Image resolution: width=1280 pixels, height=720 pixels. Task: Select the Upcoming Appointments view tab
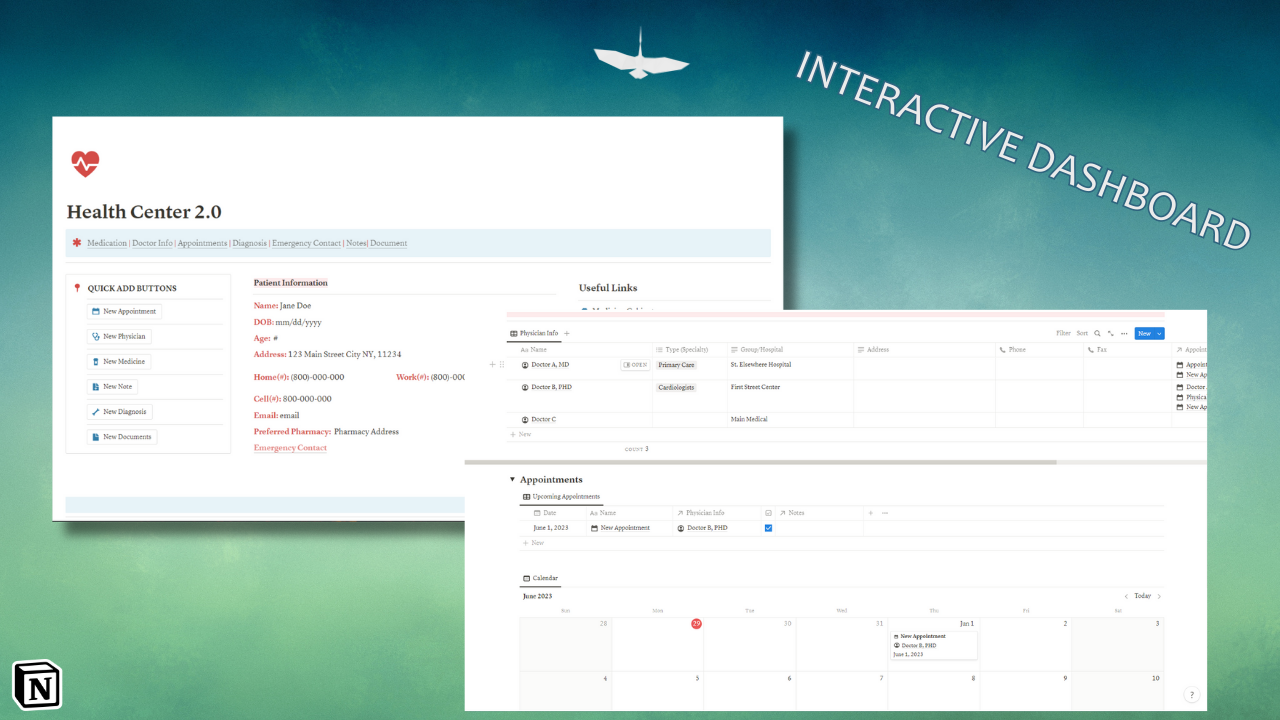point(561,497)
